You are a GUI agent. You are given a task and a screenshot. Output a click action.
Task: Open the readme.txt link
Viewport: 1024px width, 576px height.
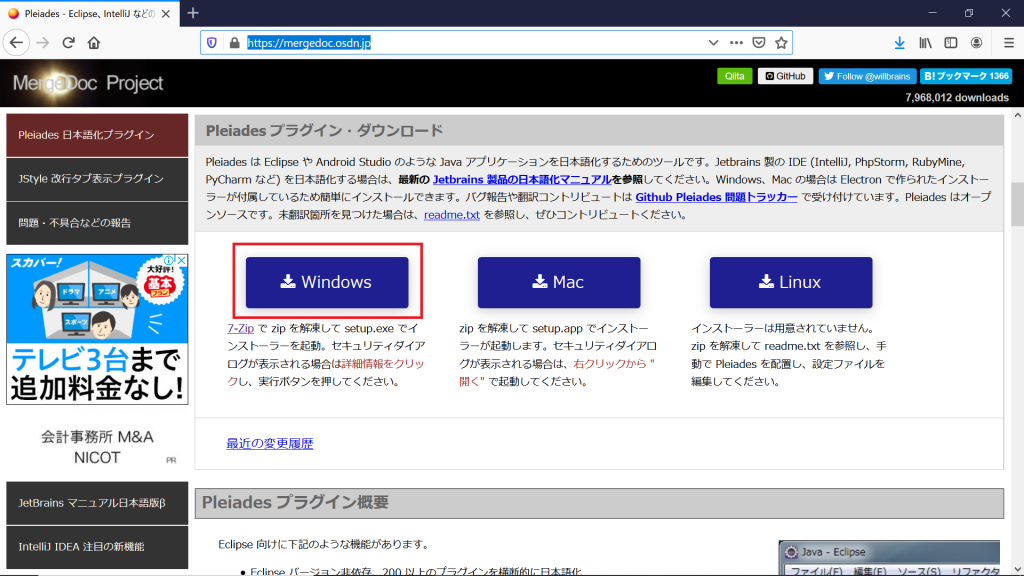coord(452,215)
